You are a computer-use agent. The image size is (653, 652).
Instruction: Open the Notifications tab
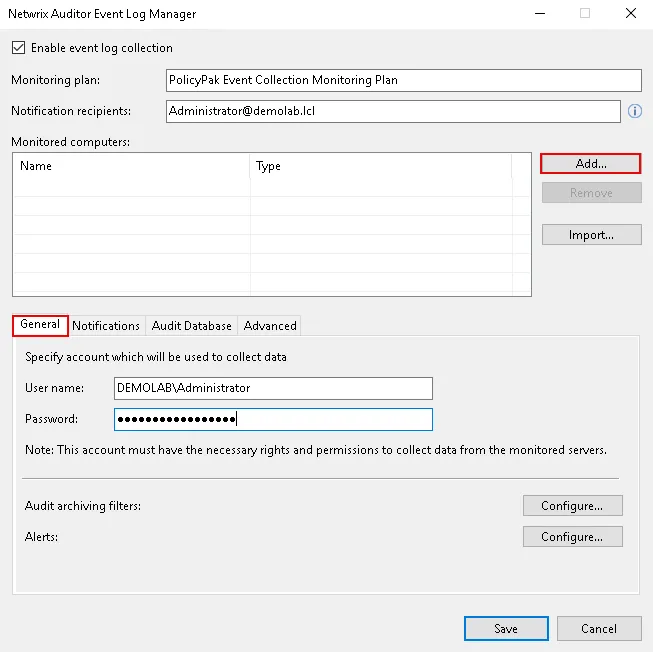pyautogui.click(x=106, y=326)
